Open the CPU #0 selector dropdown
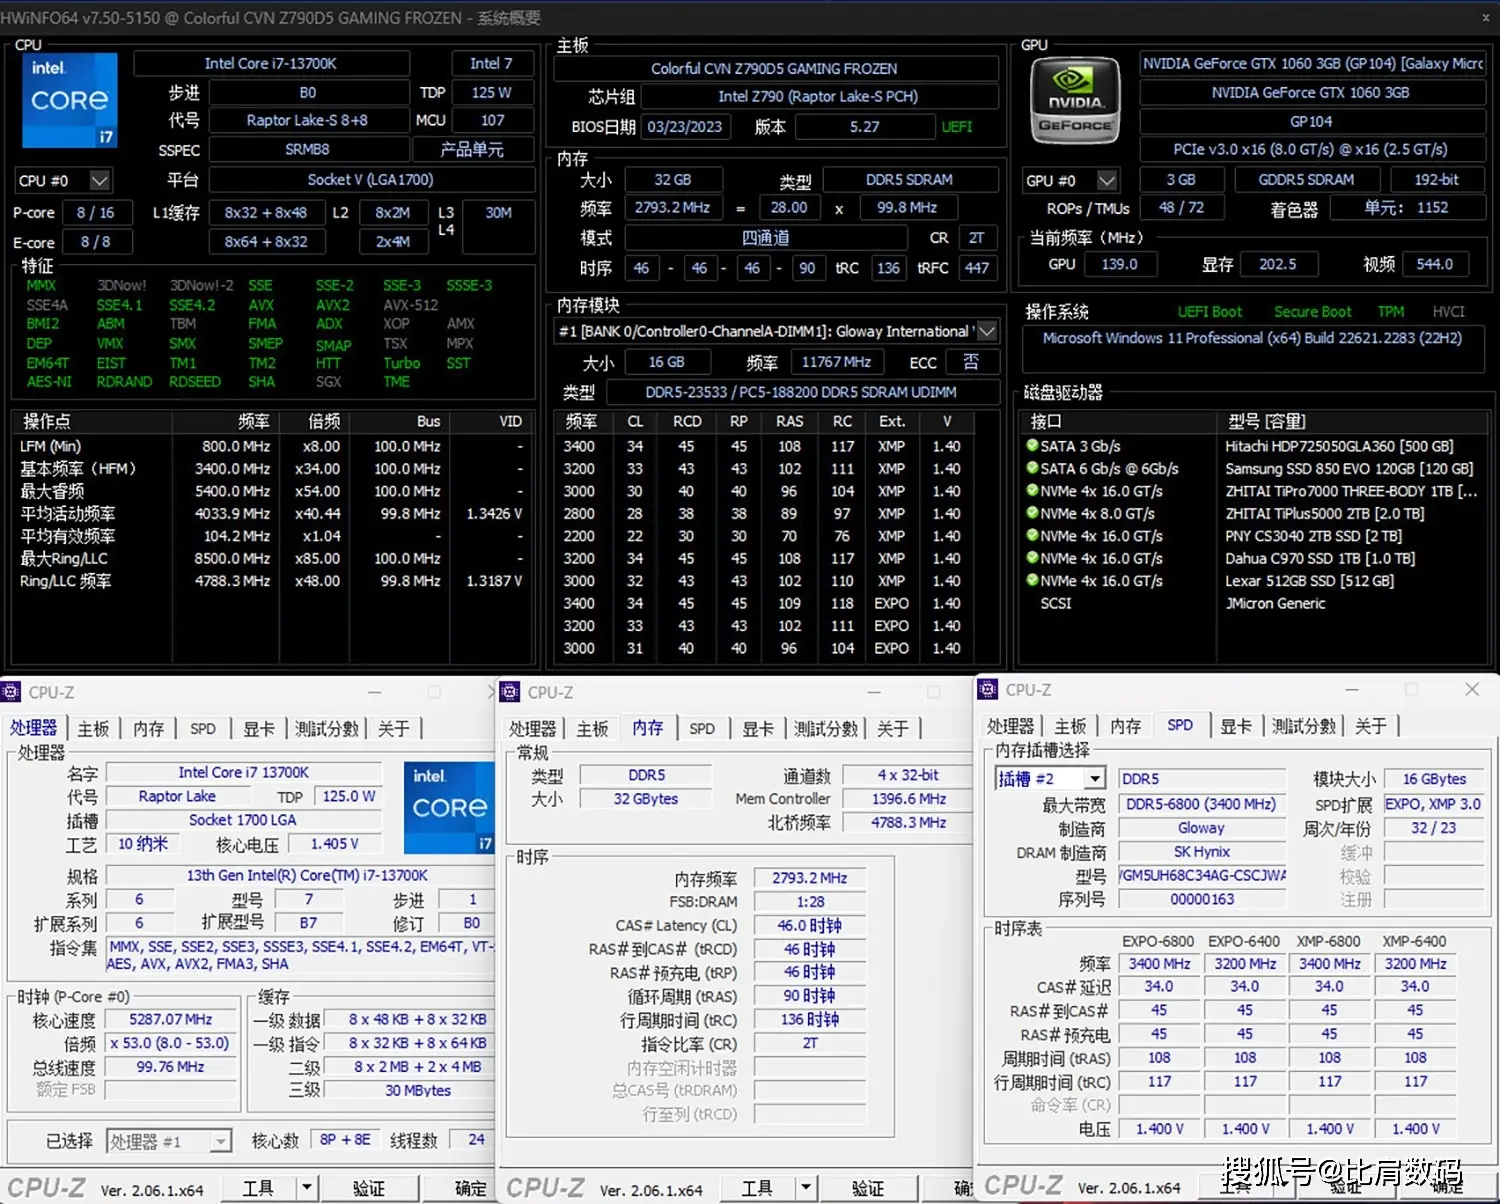 [x=99, y=181]
